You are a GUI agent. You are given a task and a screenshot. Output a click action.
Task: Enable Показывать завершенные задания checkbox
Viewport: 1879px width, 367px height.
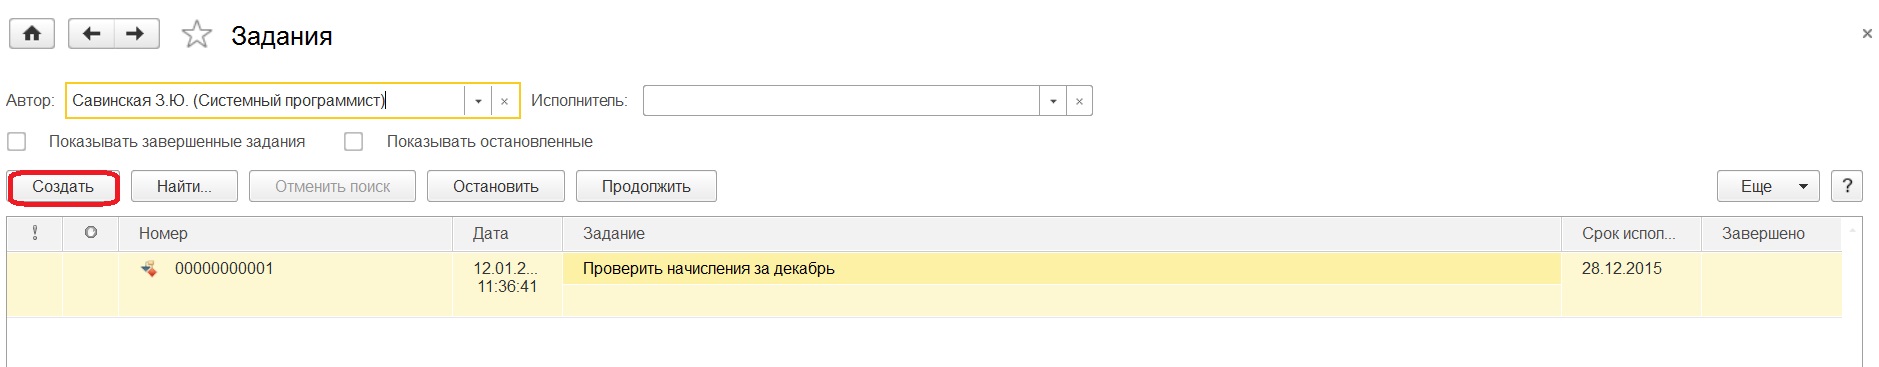[x=17, y=142]
